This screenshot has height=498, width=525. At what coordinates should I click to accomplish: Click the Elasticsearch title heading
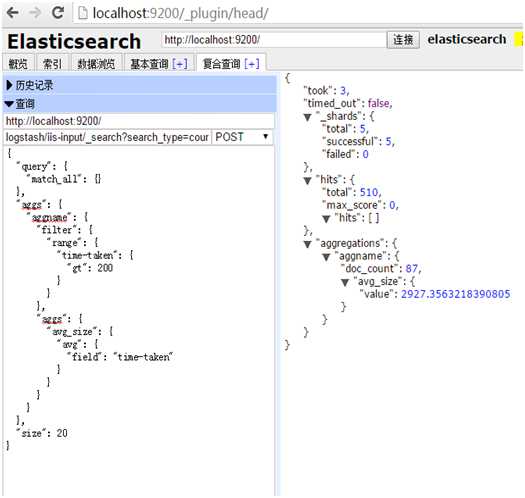[x=74, y=41]
